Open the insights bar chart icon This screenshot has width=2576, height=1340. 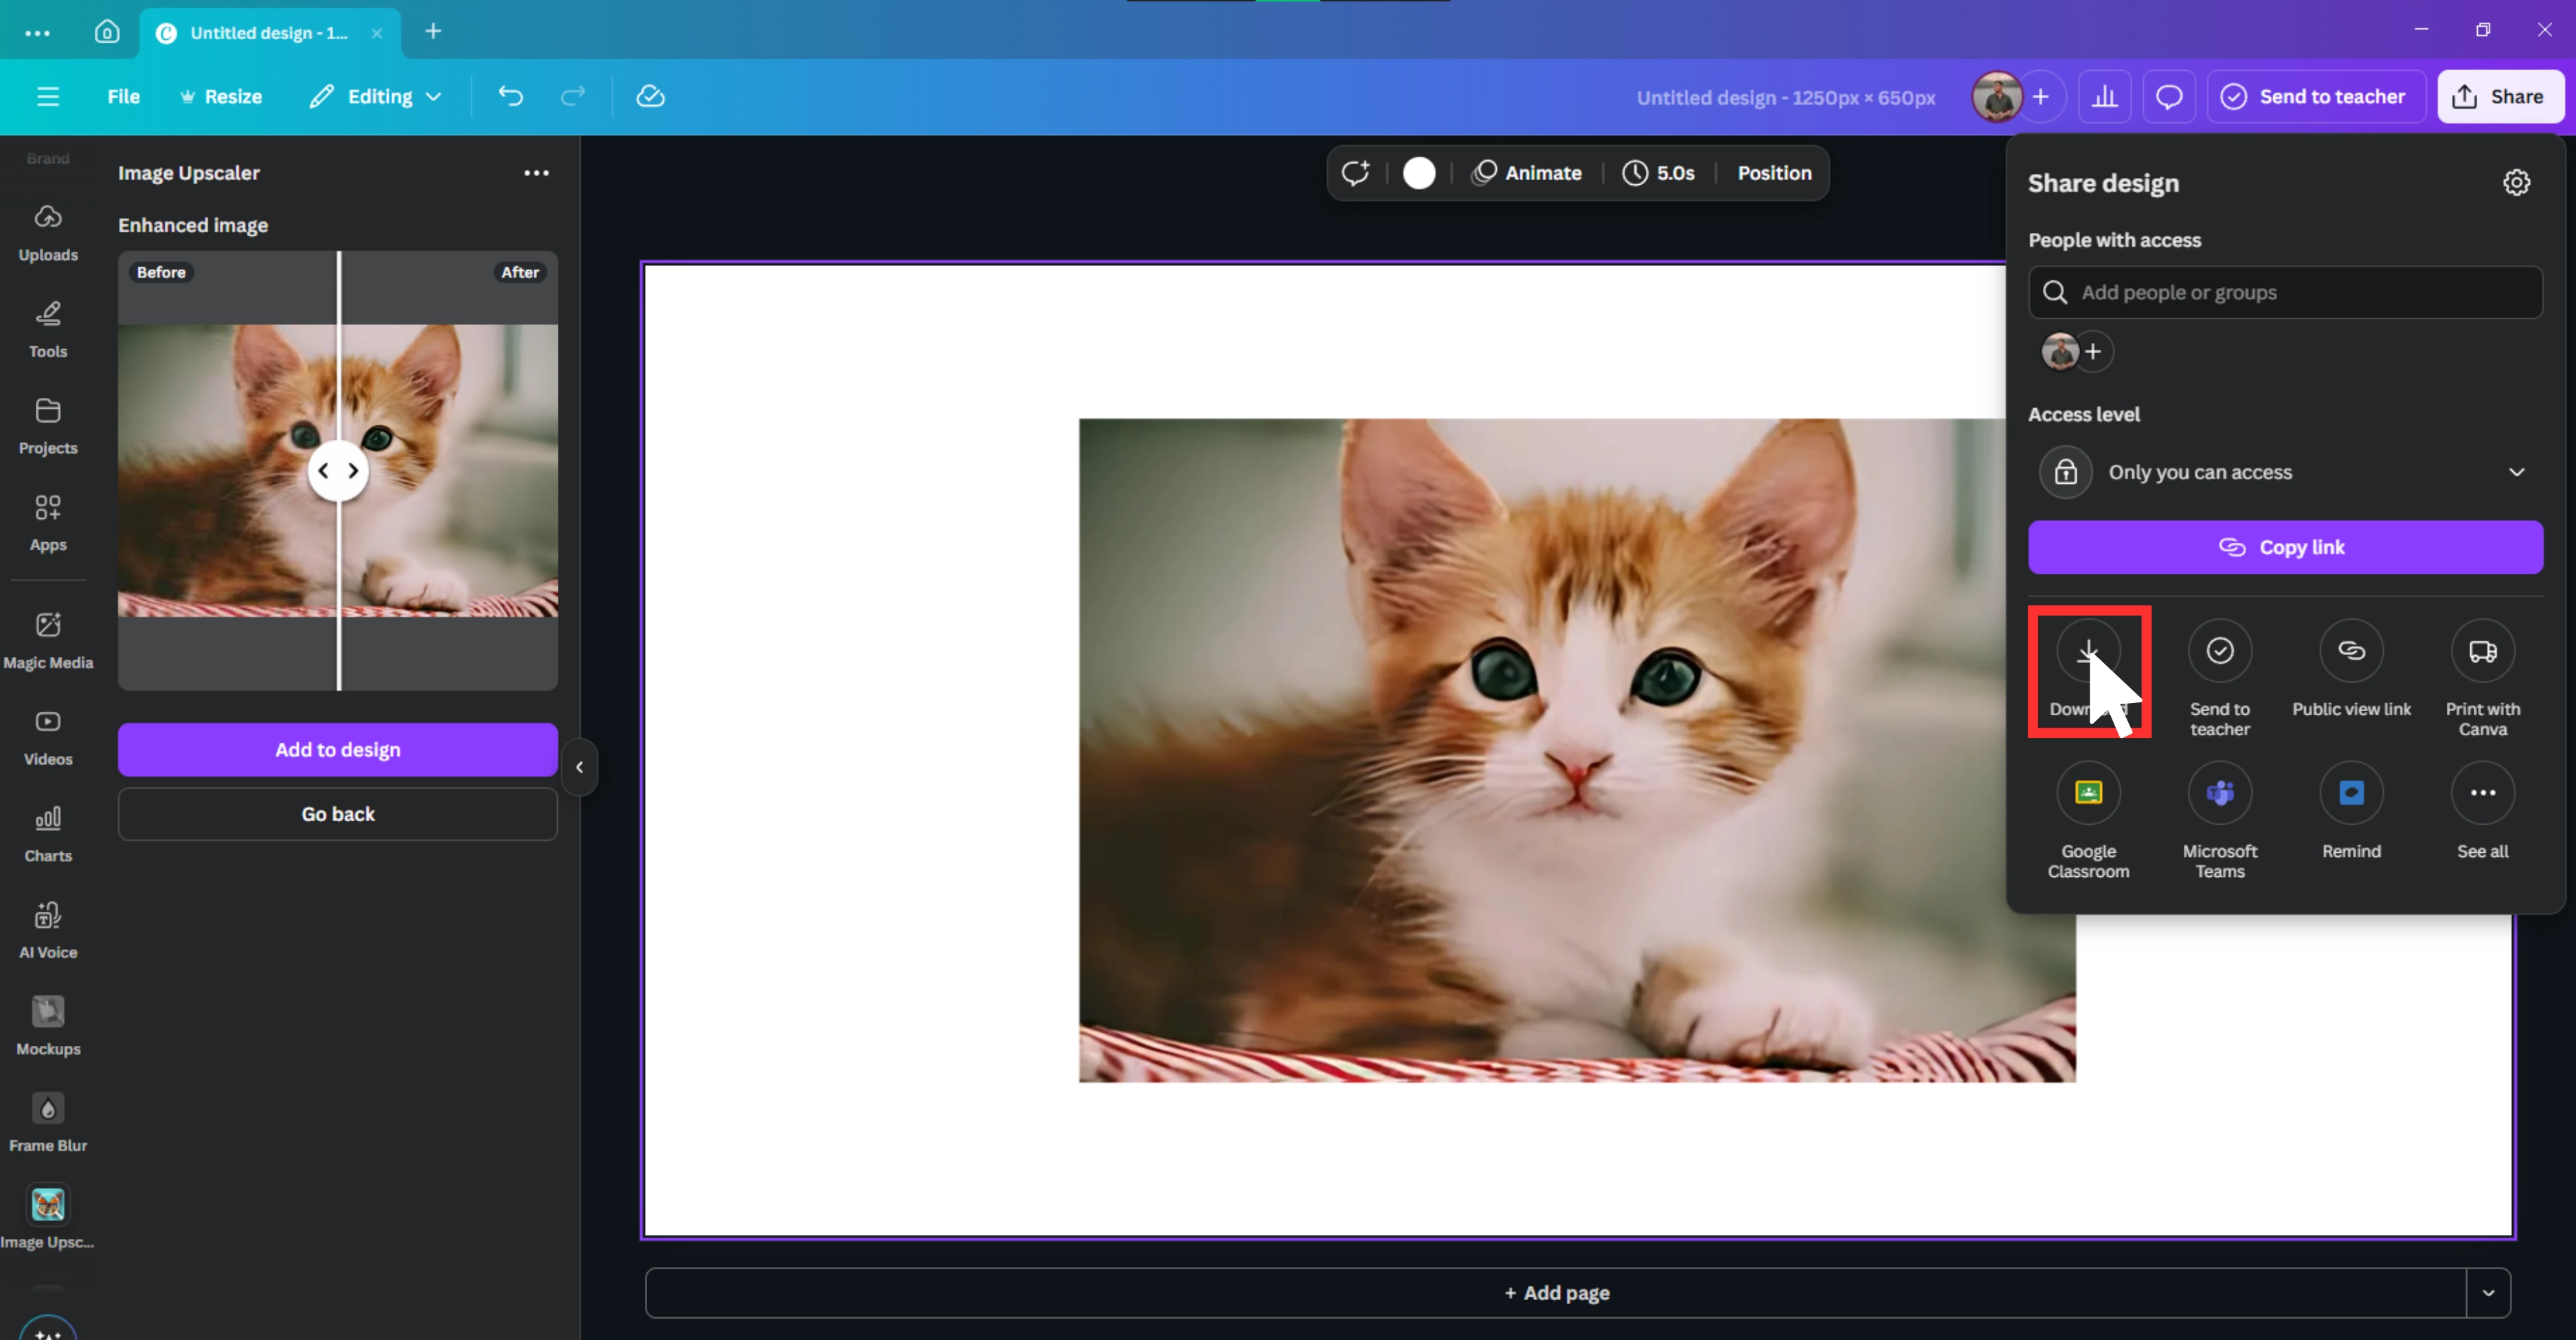click(x=2104, y=97)
